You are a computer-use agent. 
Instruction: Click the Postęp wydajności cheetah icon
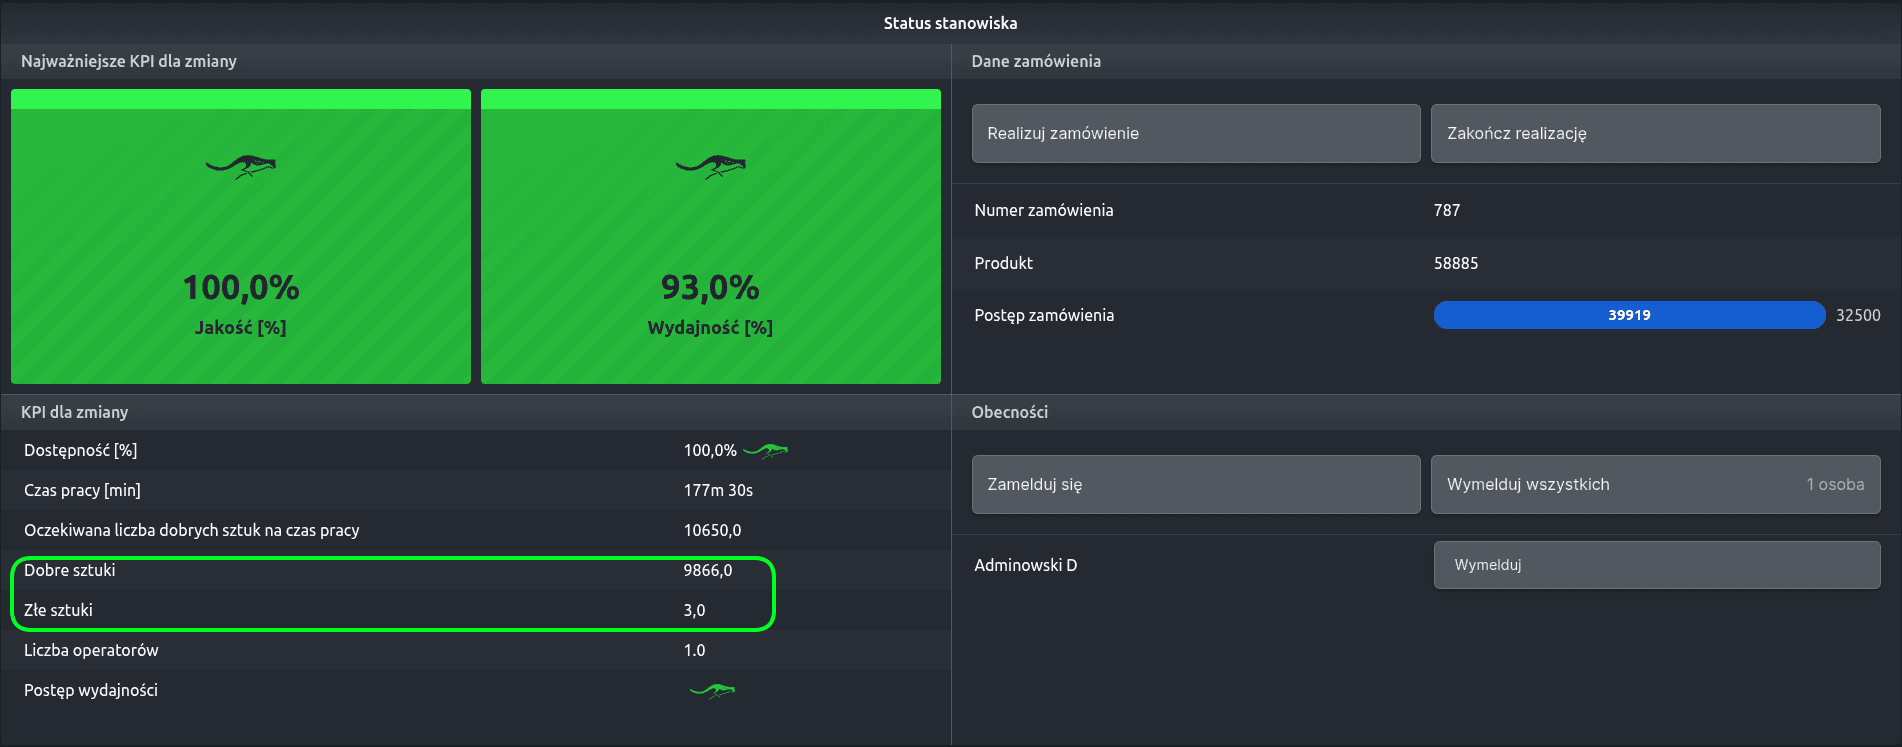[x=712, y=690]
